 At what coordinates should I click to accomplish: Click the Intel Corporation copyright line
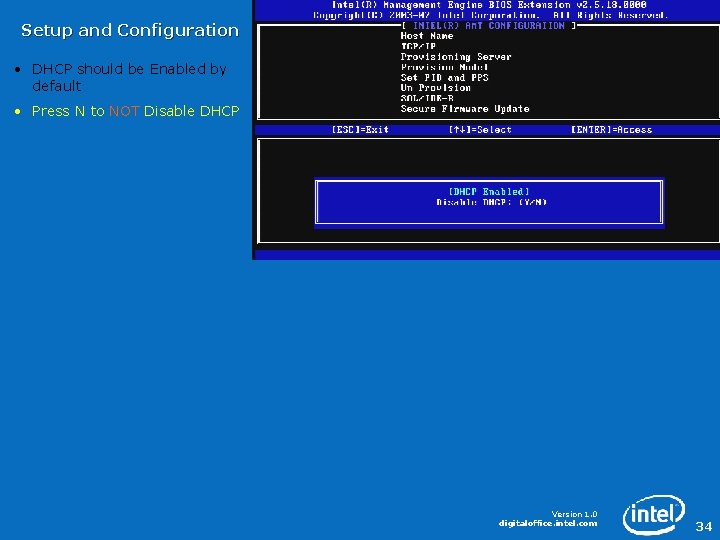pos(490,15)
